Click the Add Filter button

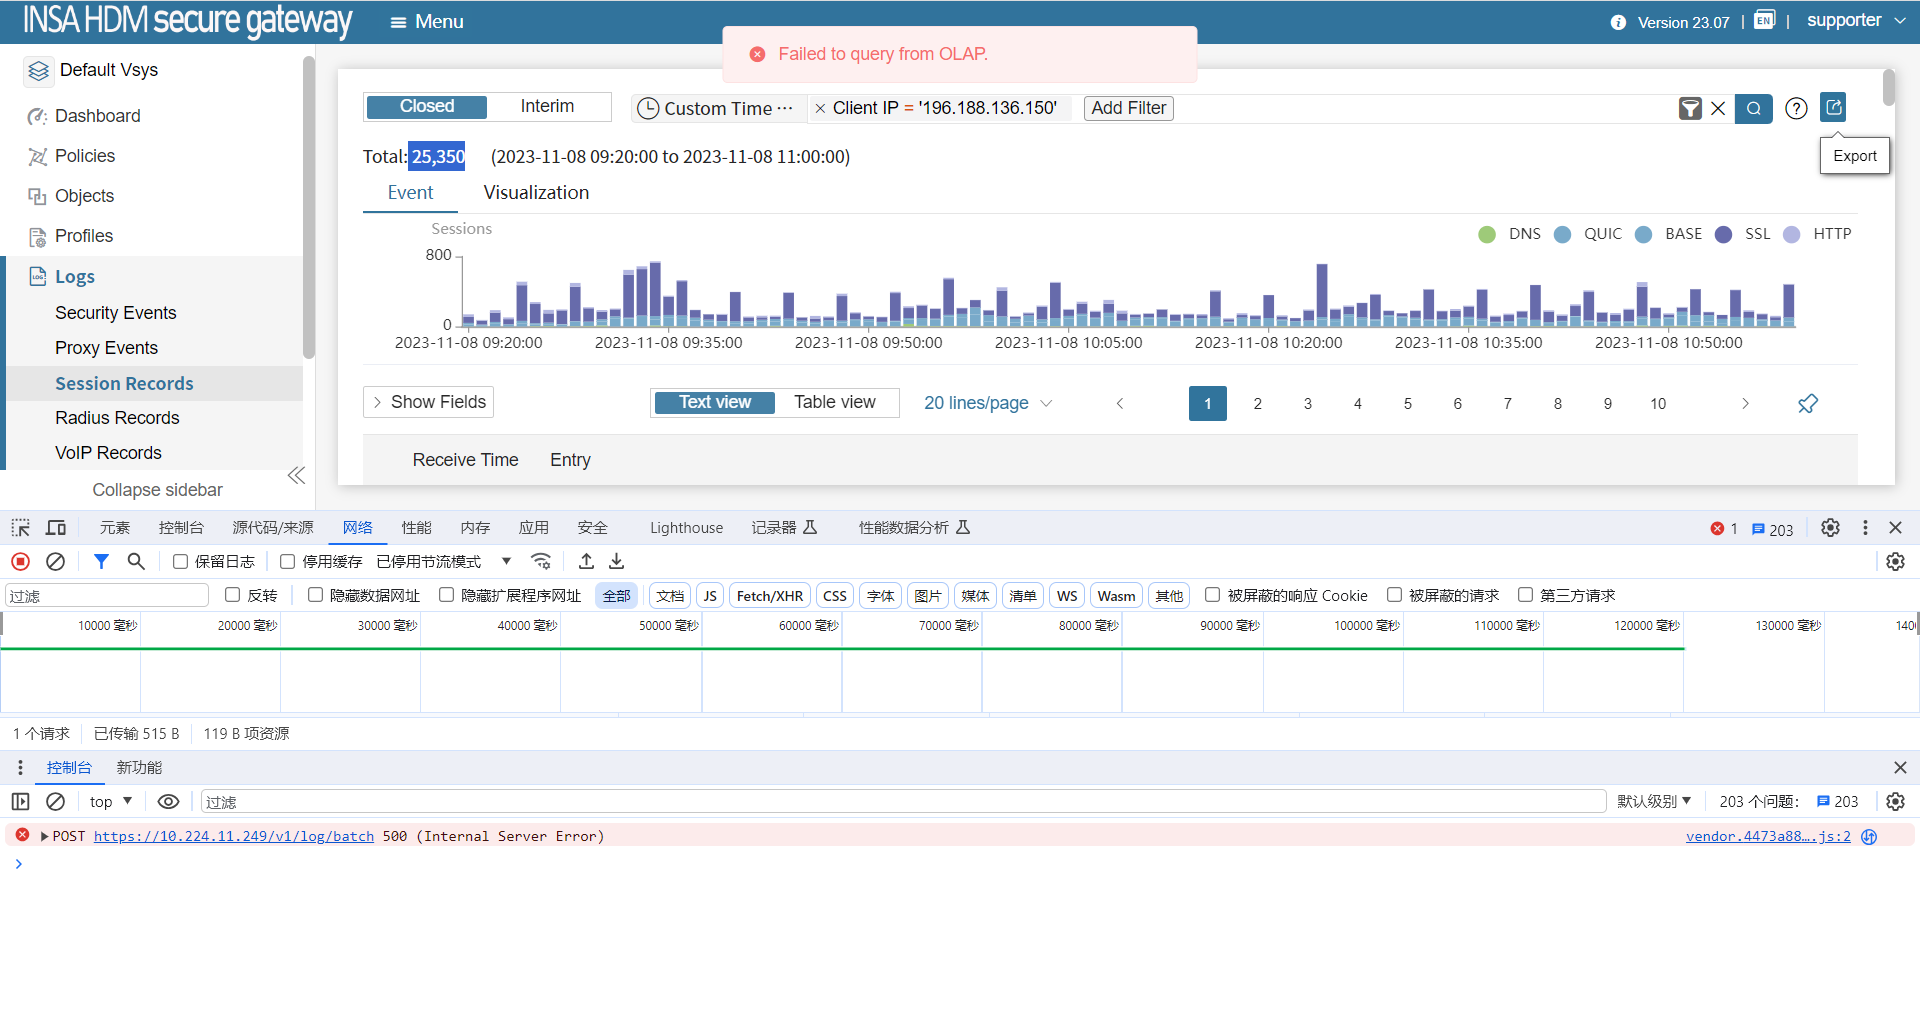(1128, 108)
